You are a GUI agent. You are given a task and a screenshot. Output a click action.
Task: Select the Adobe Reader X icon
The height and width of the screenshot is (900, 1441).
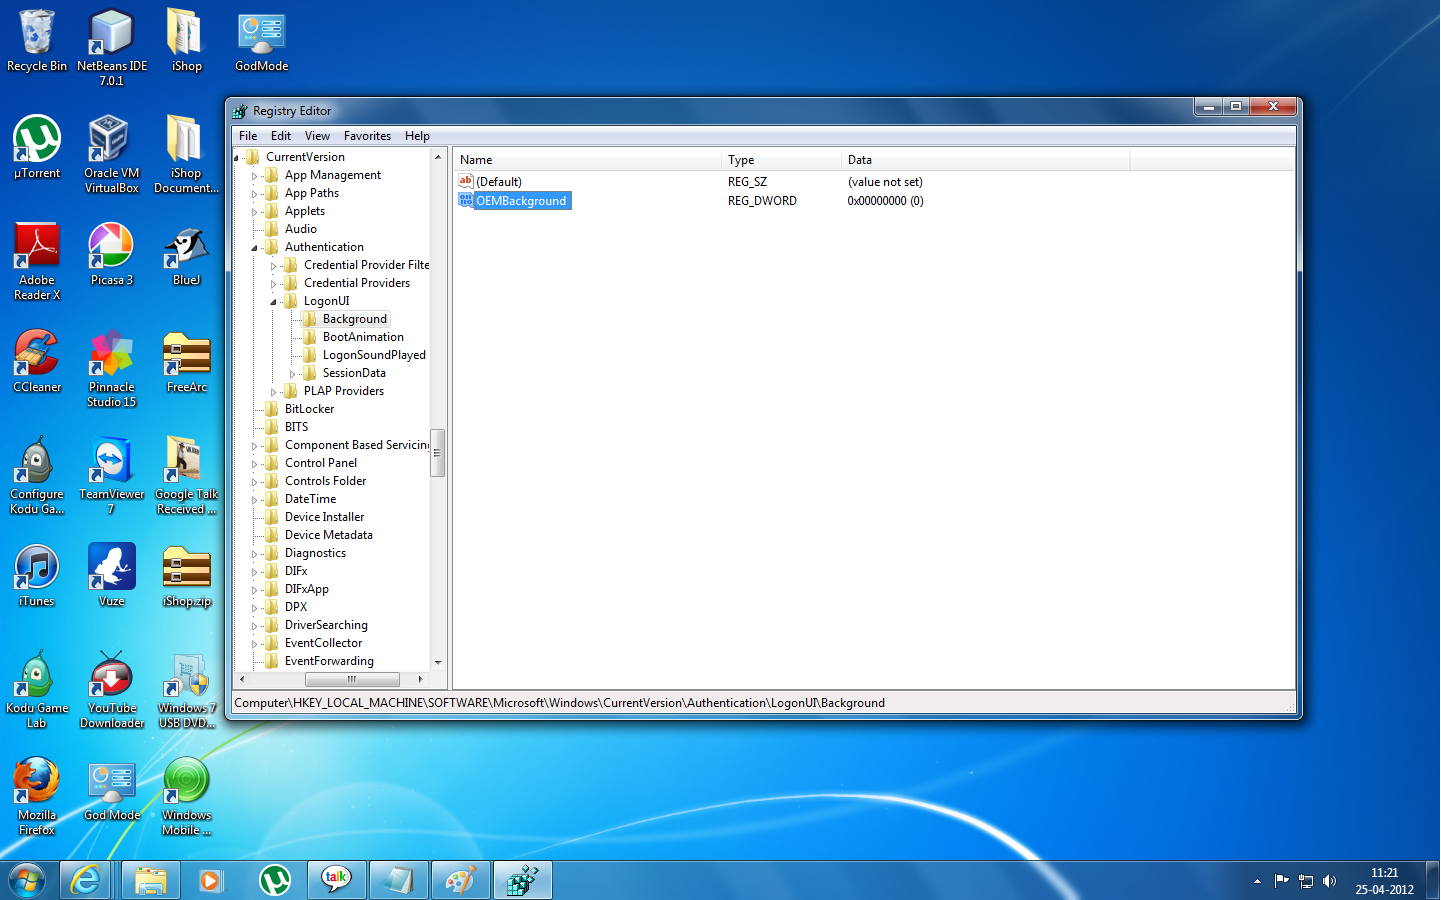(37, 262)
